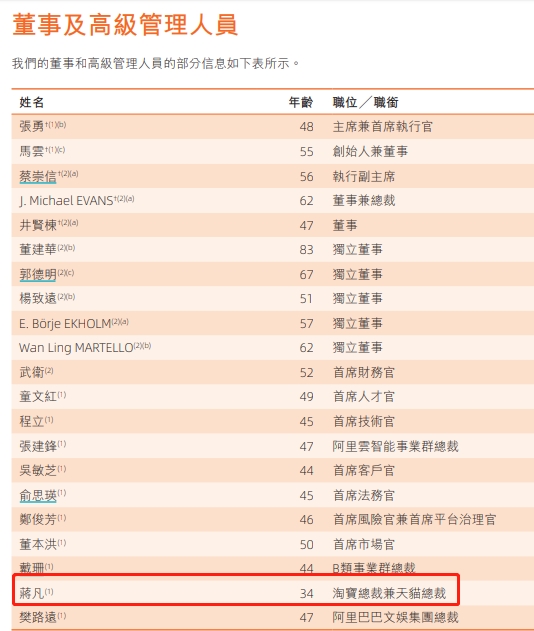534x631 pixels.
Task: Click the introductory sentence below heading
Action: pyautogui.click(x=155, y=63)
